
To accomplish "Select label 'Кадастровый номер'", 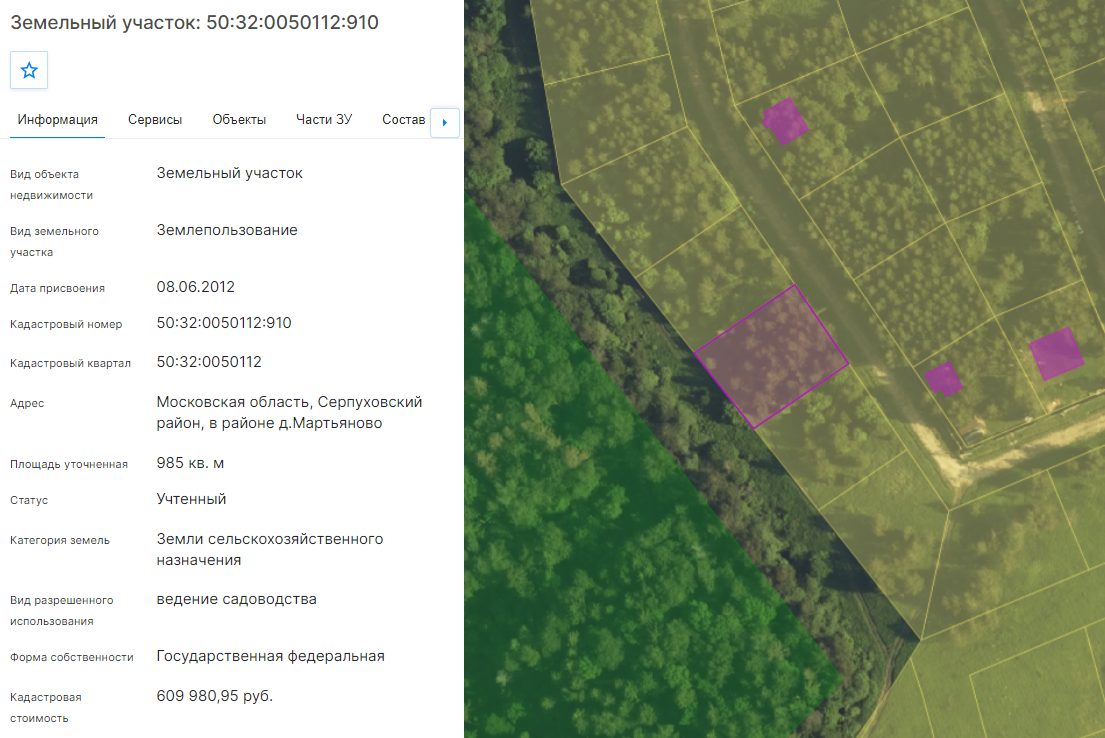I will 66,324.
